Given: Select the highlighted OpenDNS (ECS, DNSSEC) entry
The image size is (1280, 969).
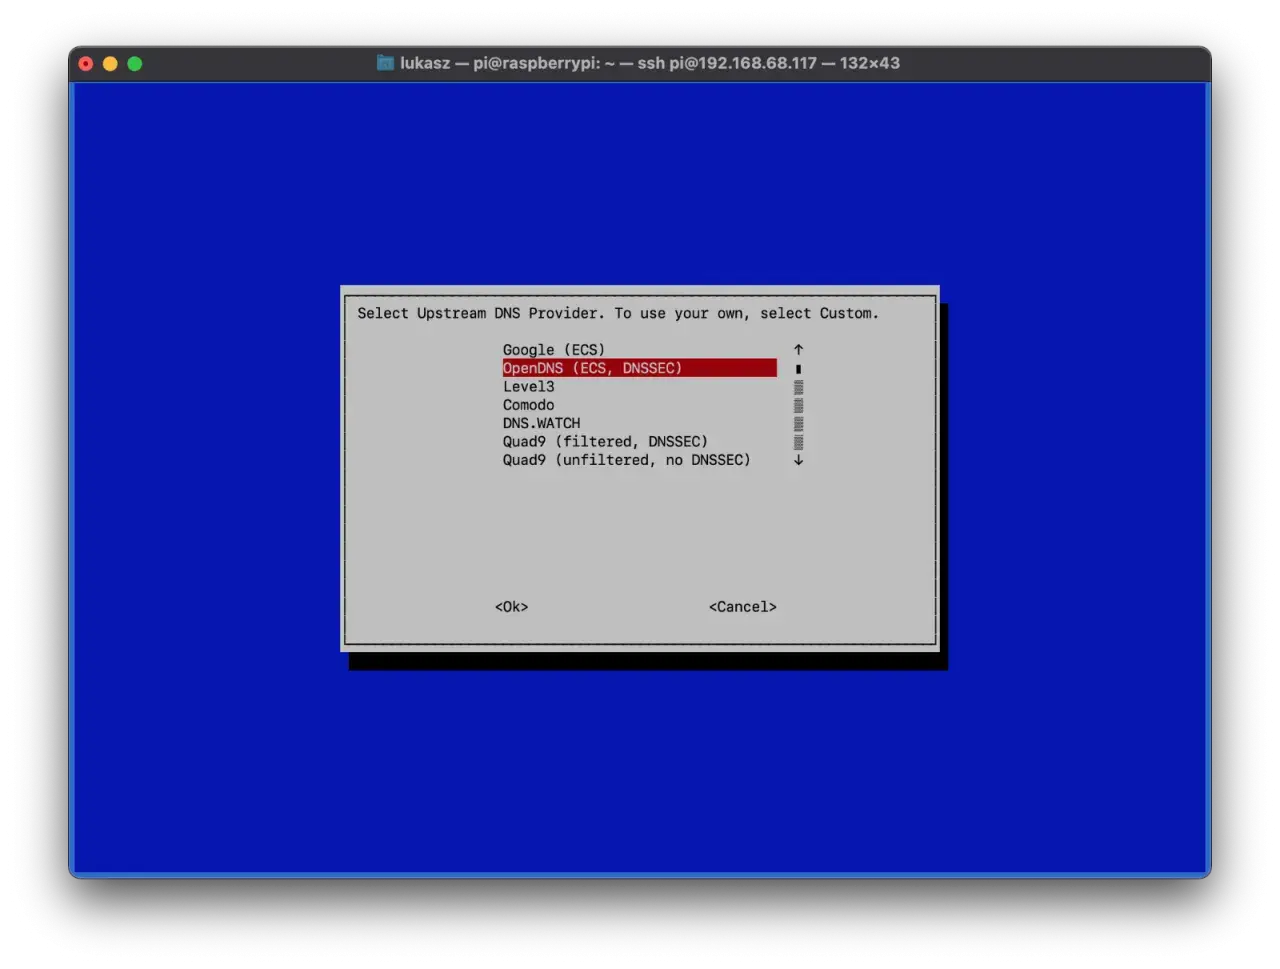Looking at the screenshot, I should pyautogui.click(x=639, y=368).
